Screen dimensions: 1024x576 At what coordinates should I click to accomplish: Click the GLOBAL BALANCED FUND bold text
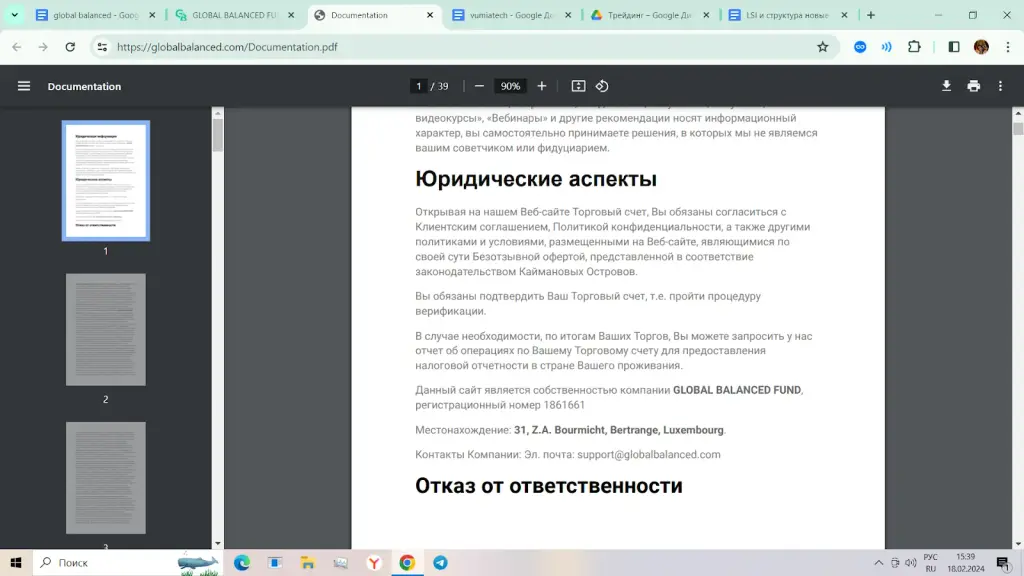737,390
